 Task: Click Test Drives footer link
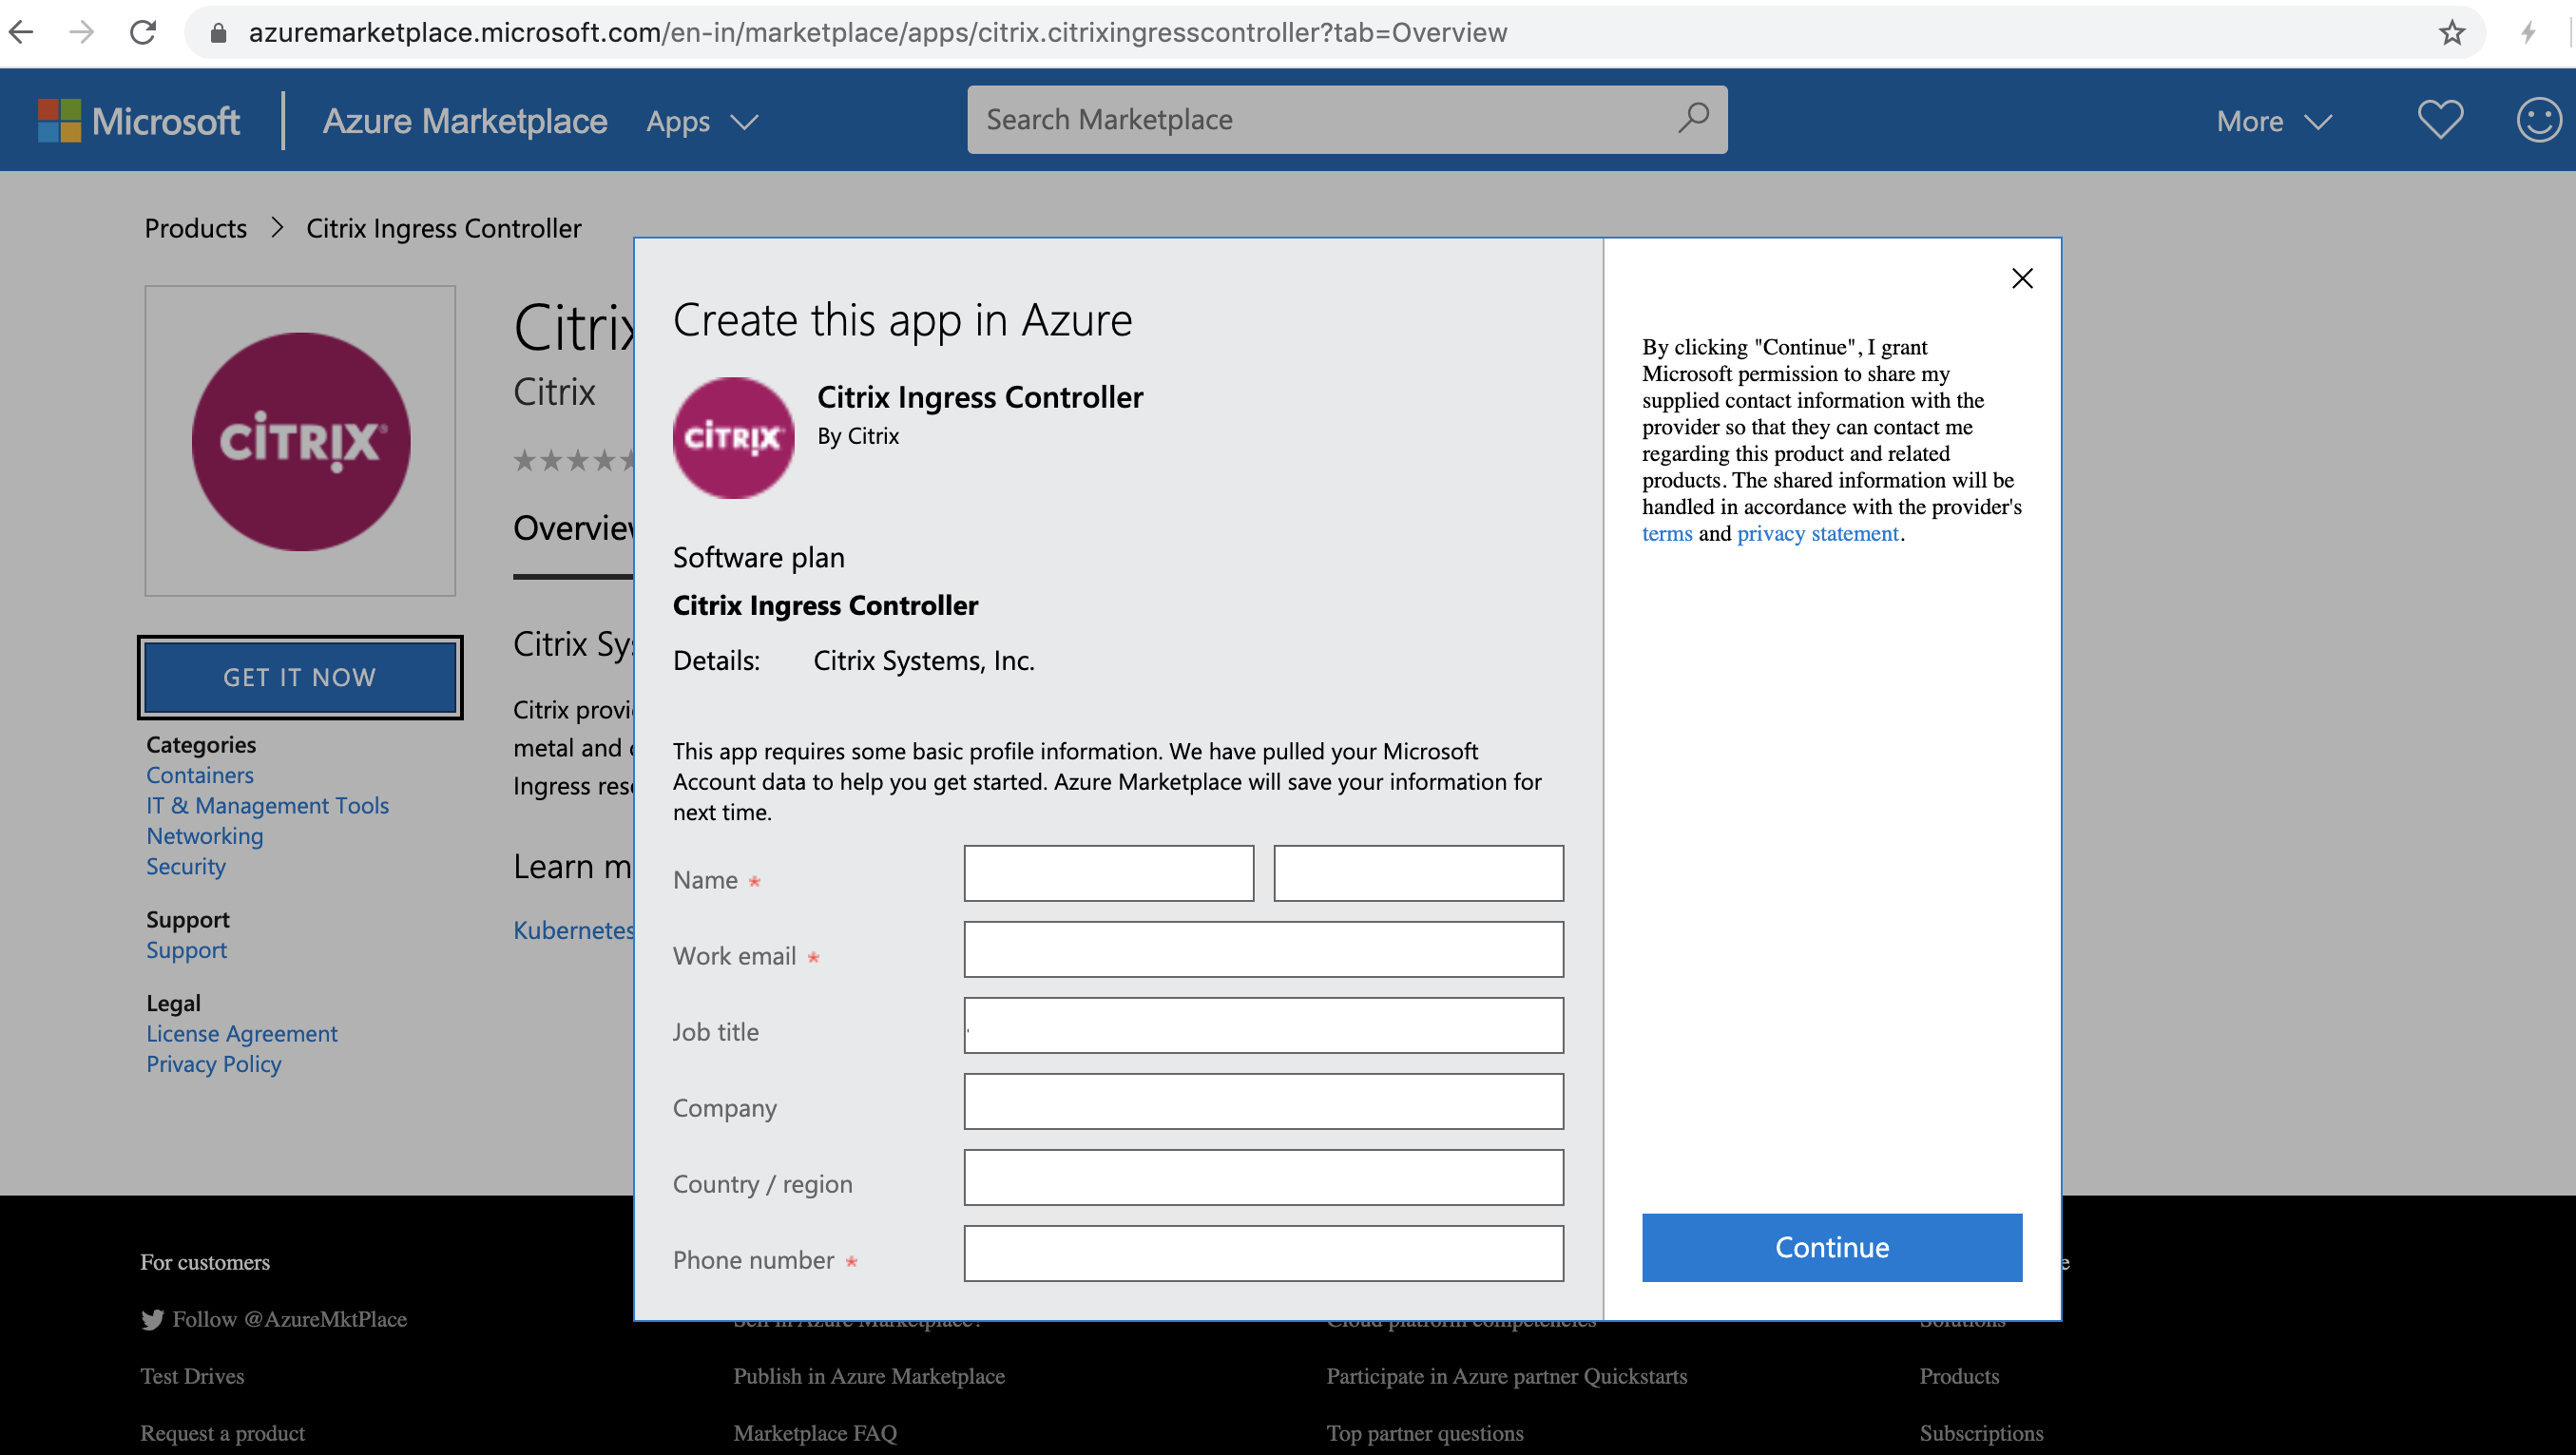coord(192,1376)
